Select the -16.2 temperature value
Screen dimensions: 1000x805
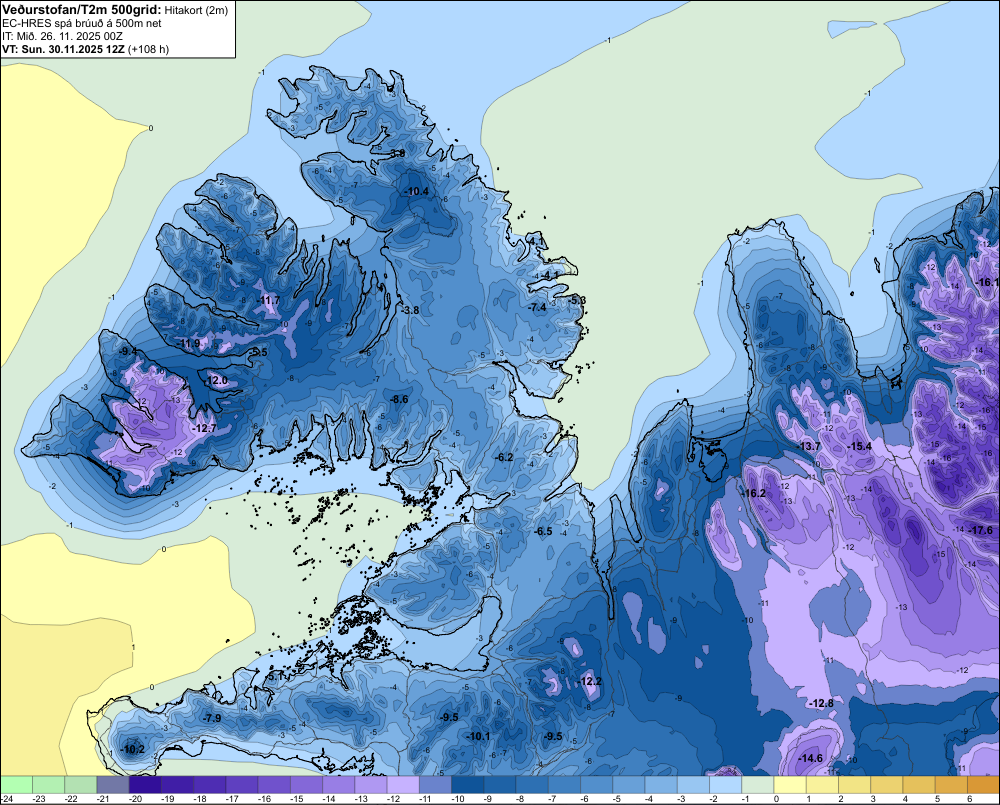754,494
